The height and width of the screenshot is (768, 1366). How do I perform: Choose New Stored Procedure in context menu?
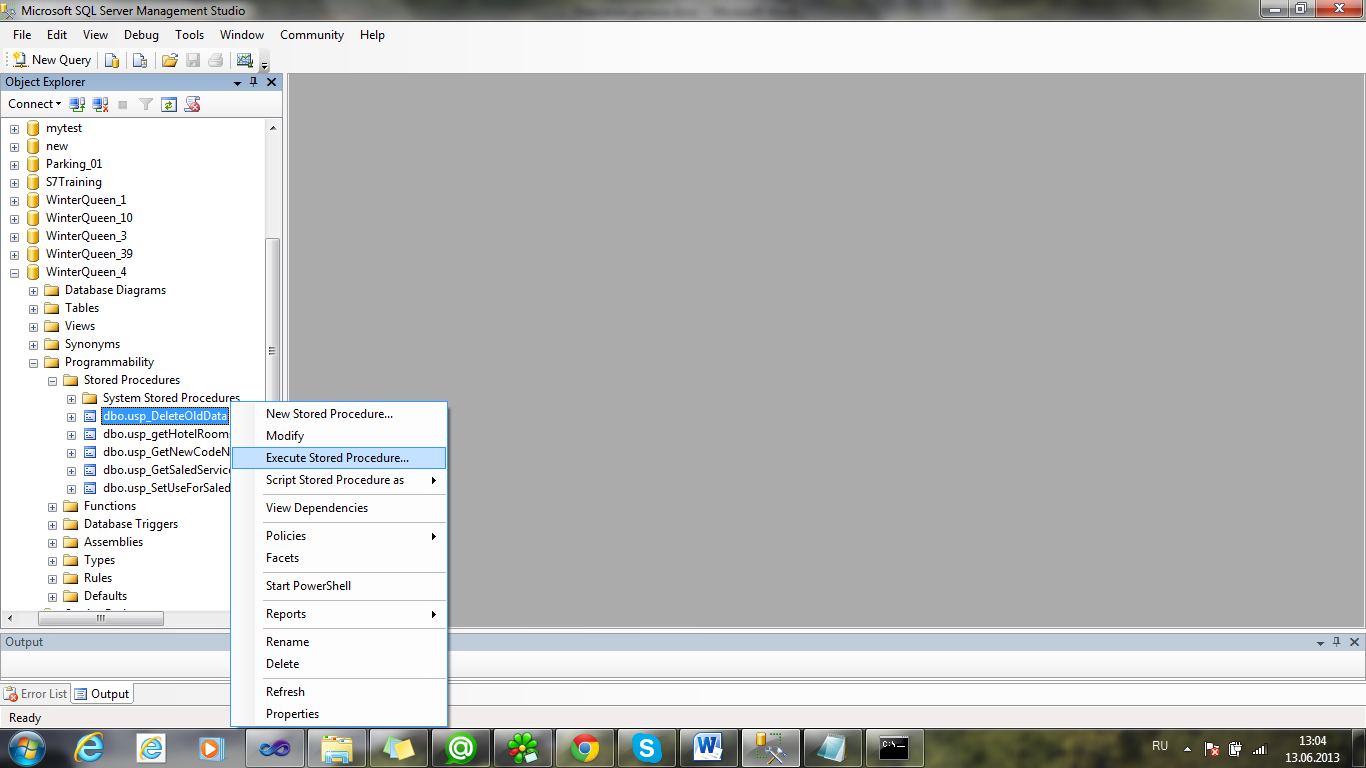338,414
